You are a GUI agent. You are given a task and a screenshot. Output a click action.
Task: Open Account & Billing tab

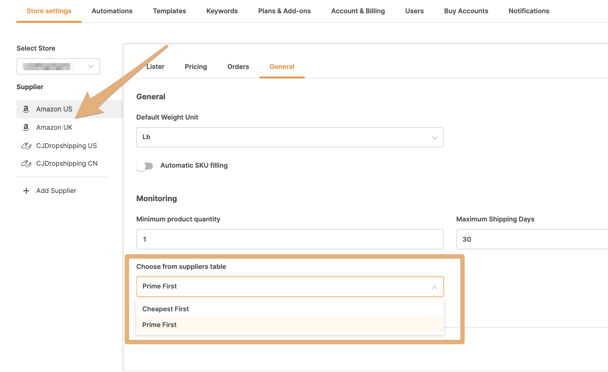click(x=358, y=11)
